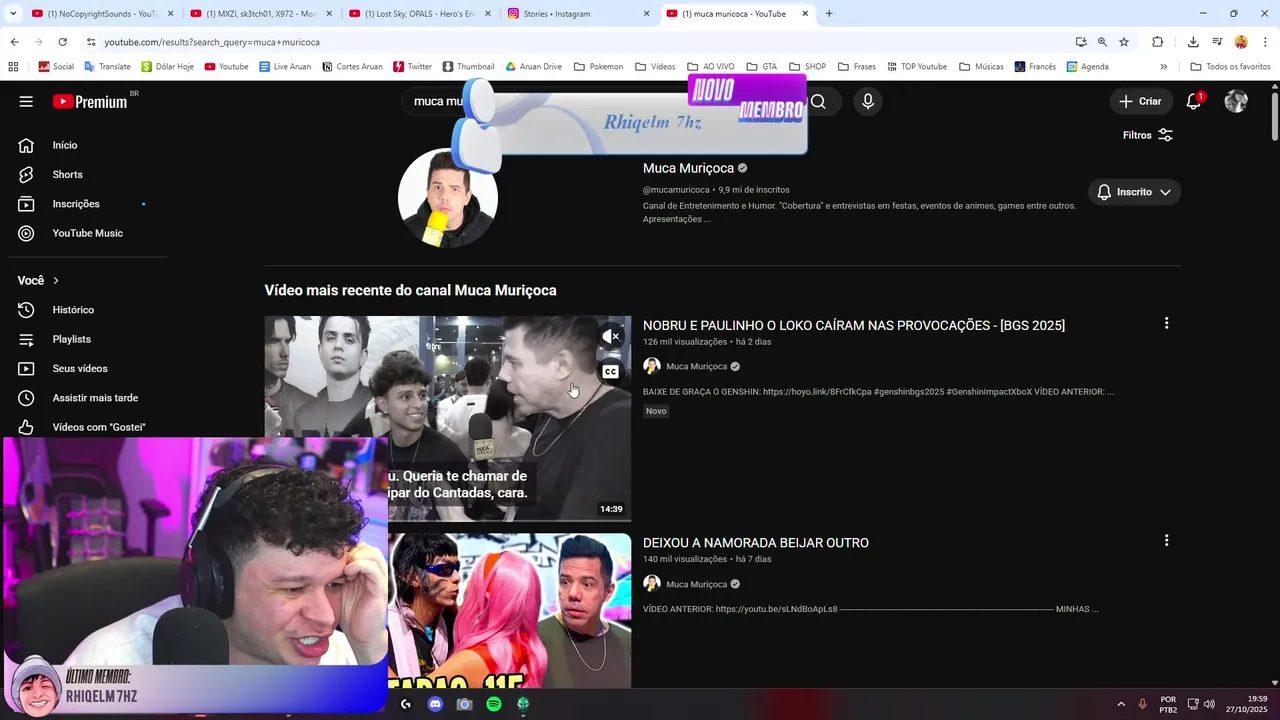
Task: Reload the page
Action: click(x=62, y=42)
